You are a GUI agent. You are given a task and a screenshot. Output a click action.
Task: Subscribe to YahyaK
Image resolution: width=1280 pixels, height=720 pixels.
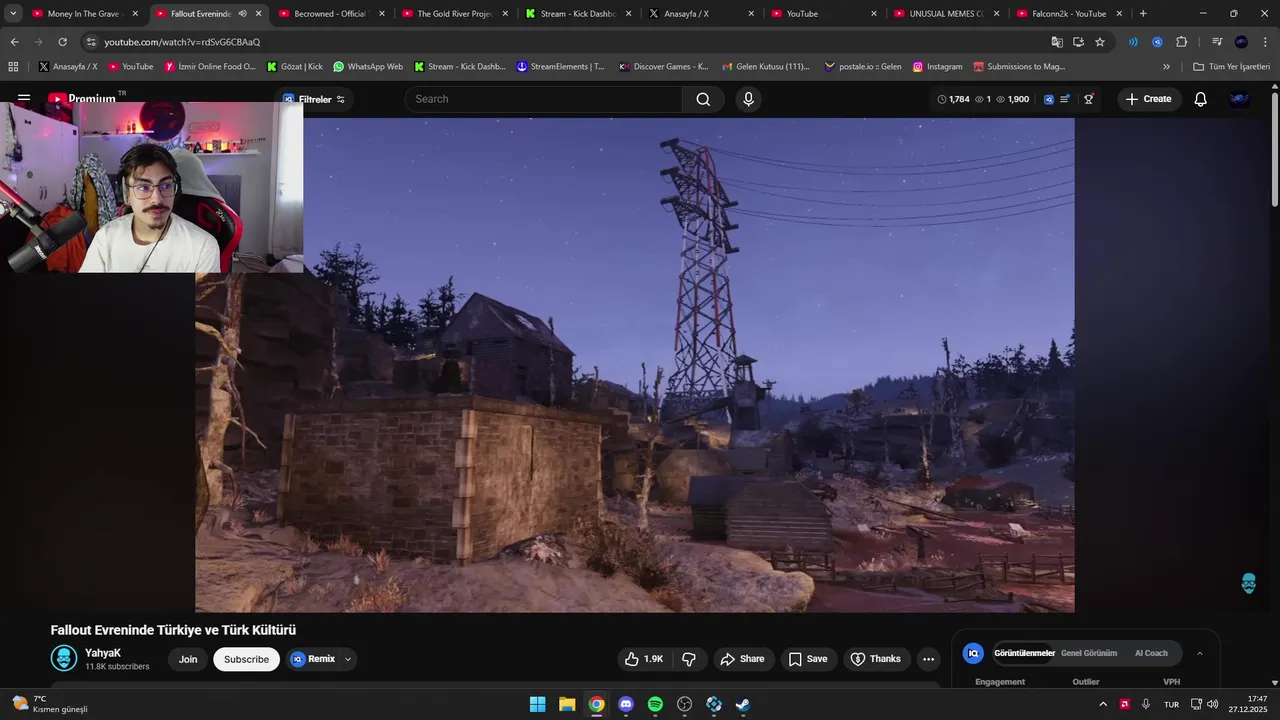pos(246,659)
